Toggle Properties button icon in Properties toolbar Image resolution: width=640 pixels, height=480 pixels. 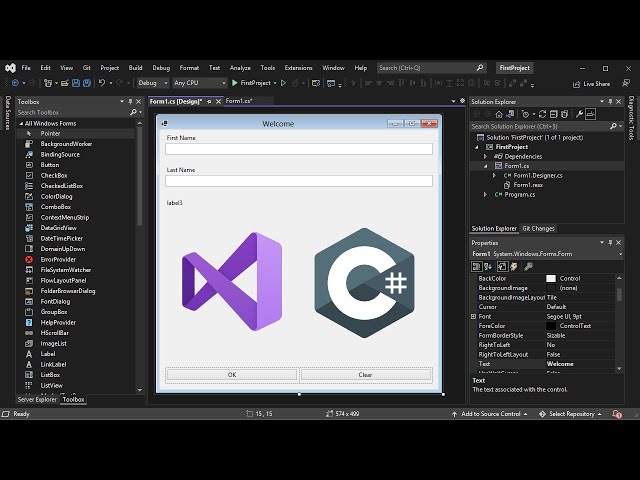tap(502, 267)
